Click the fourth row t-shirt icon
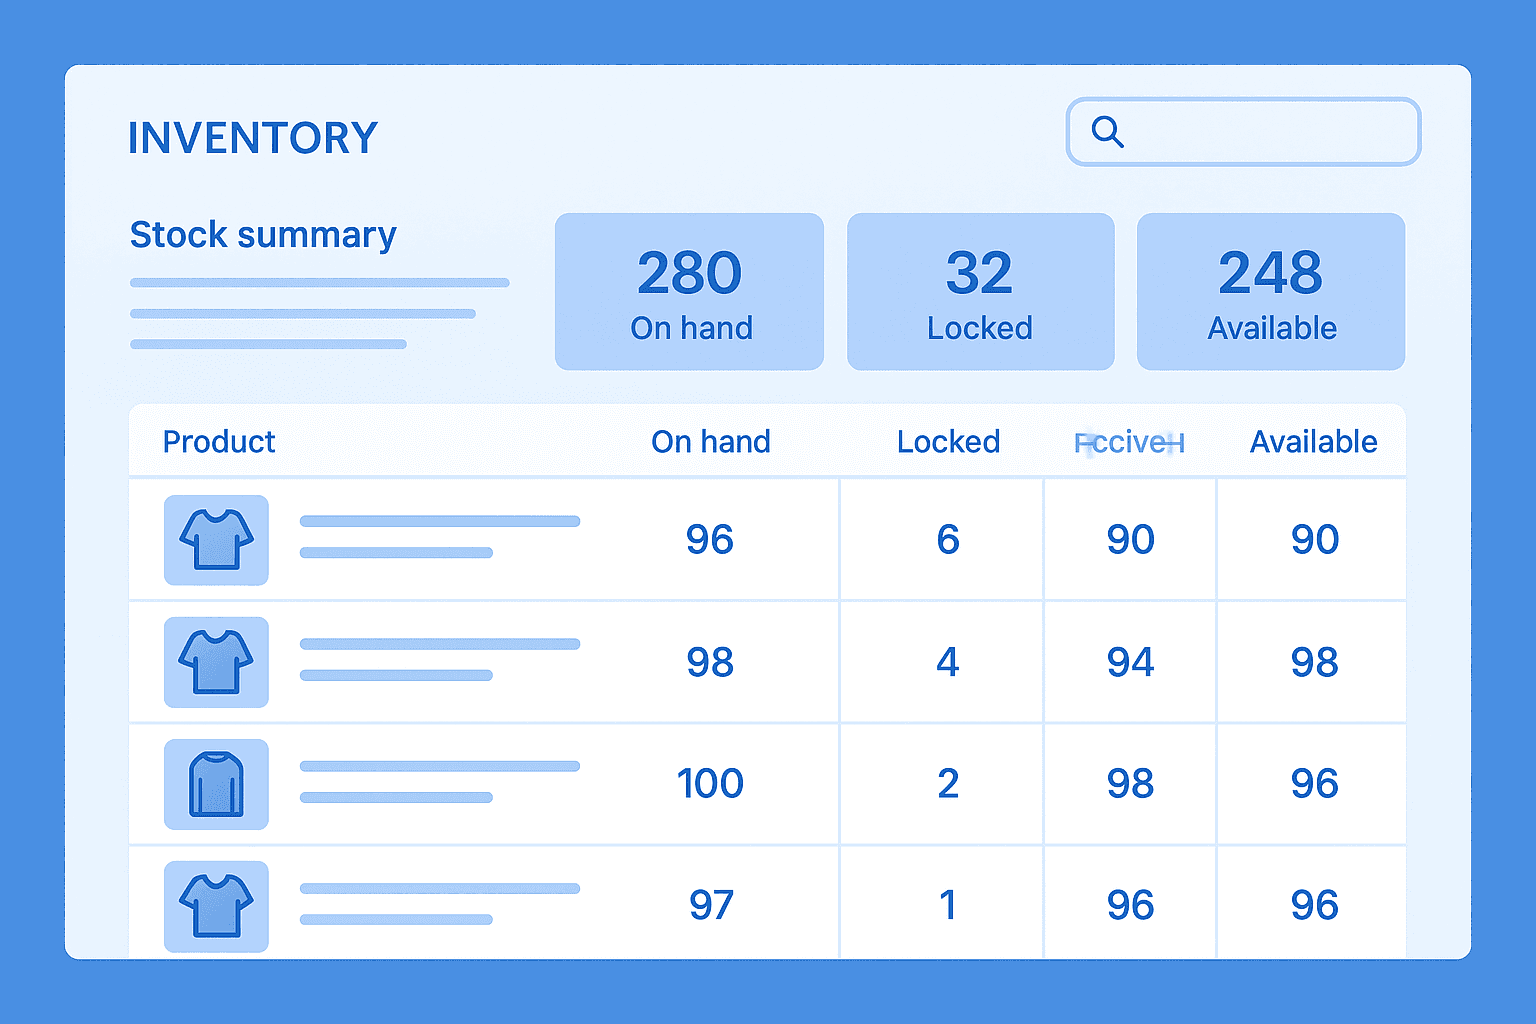The width and height of the screenshot is (1536, 1024). tap(216, 906)
